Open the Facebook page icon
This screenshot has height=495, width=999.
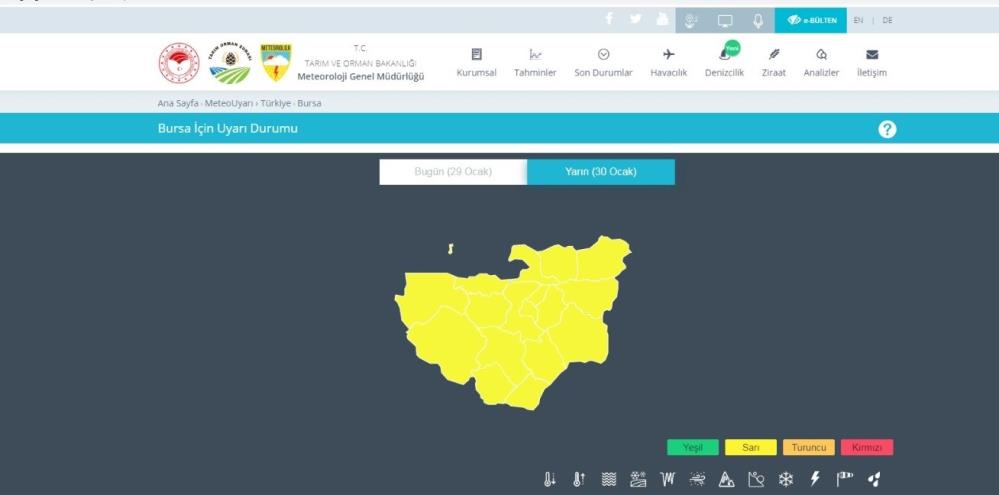(x=609, y=20)
